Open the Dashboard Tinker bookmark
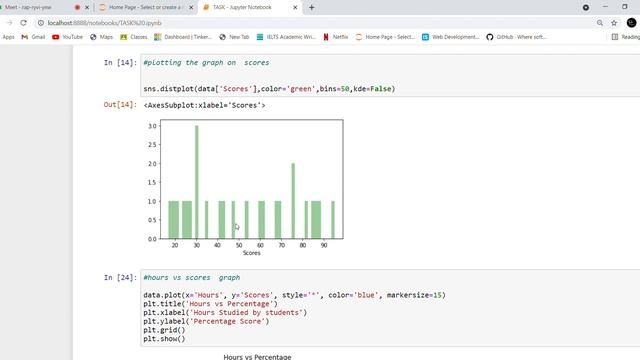640x360 pixels. [183, 37]
